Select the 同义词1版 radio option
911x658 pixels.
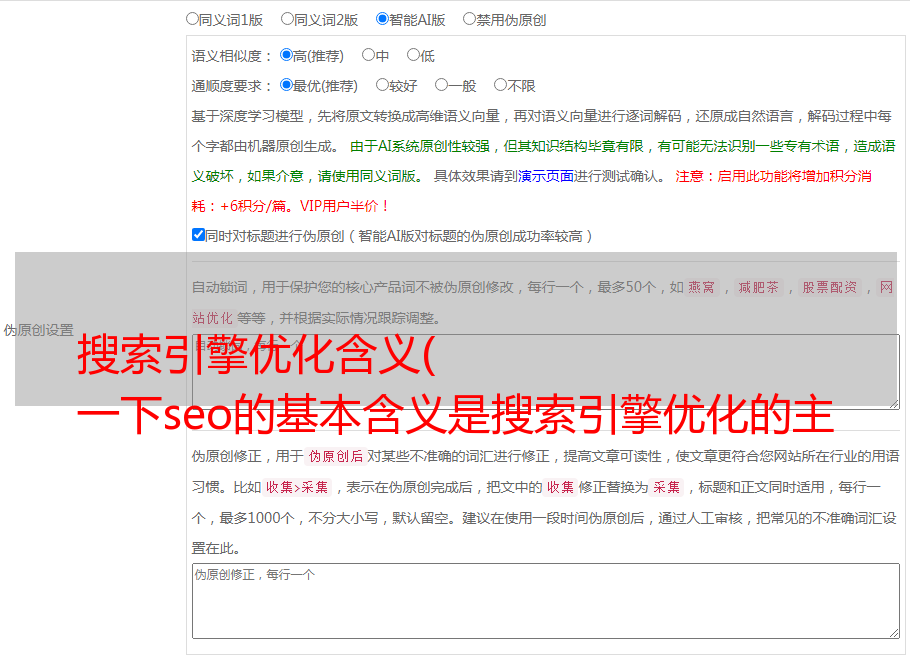192,19
